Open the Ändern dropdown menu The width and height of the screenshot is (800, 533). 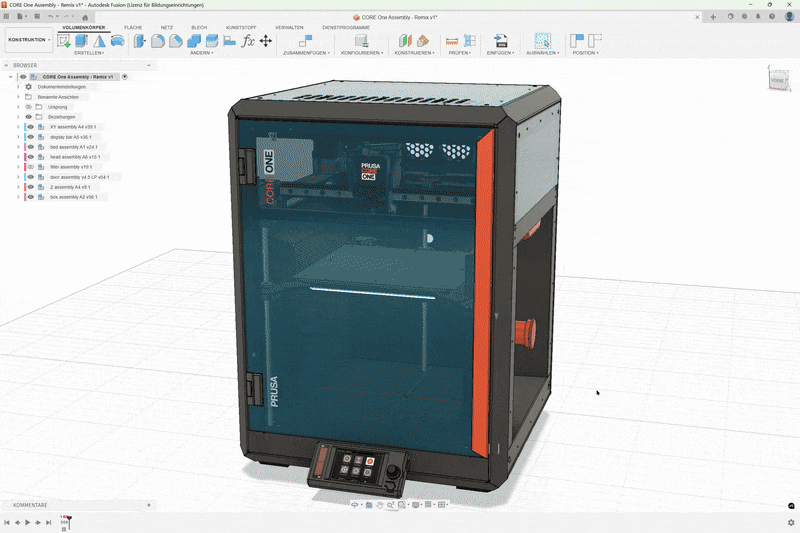[x=202, y=53]
